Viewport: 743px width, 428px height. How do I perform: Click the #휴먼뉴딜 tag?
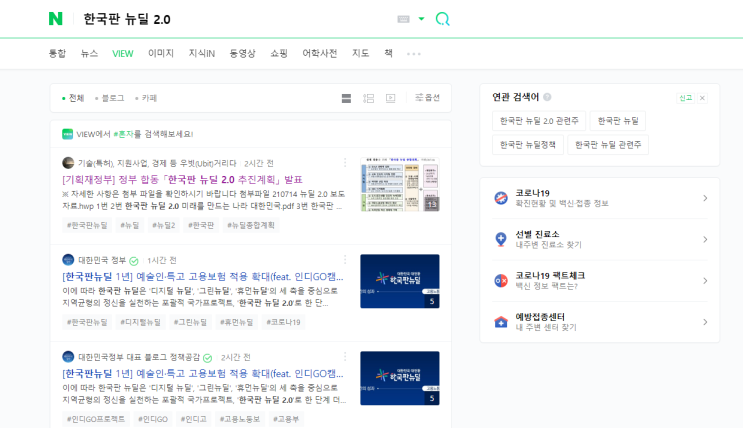click(x=236, y=322)
